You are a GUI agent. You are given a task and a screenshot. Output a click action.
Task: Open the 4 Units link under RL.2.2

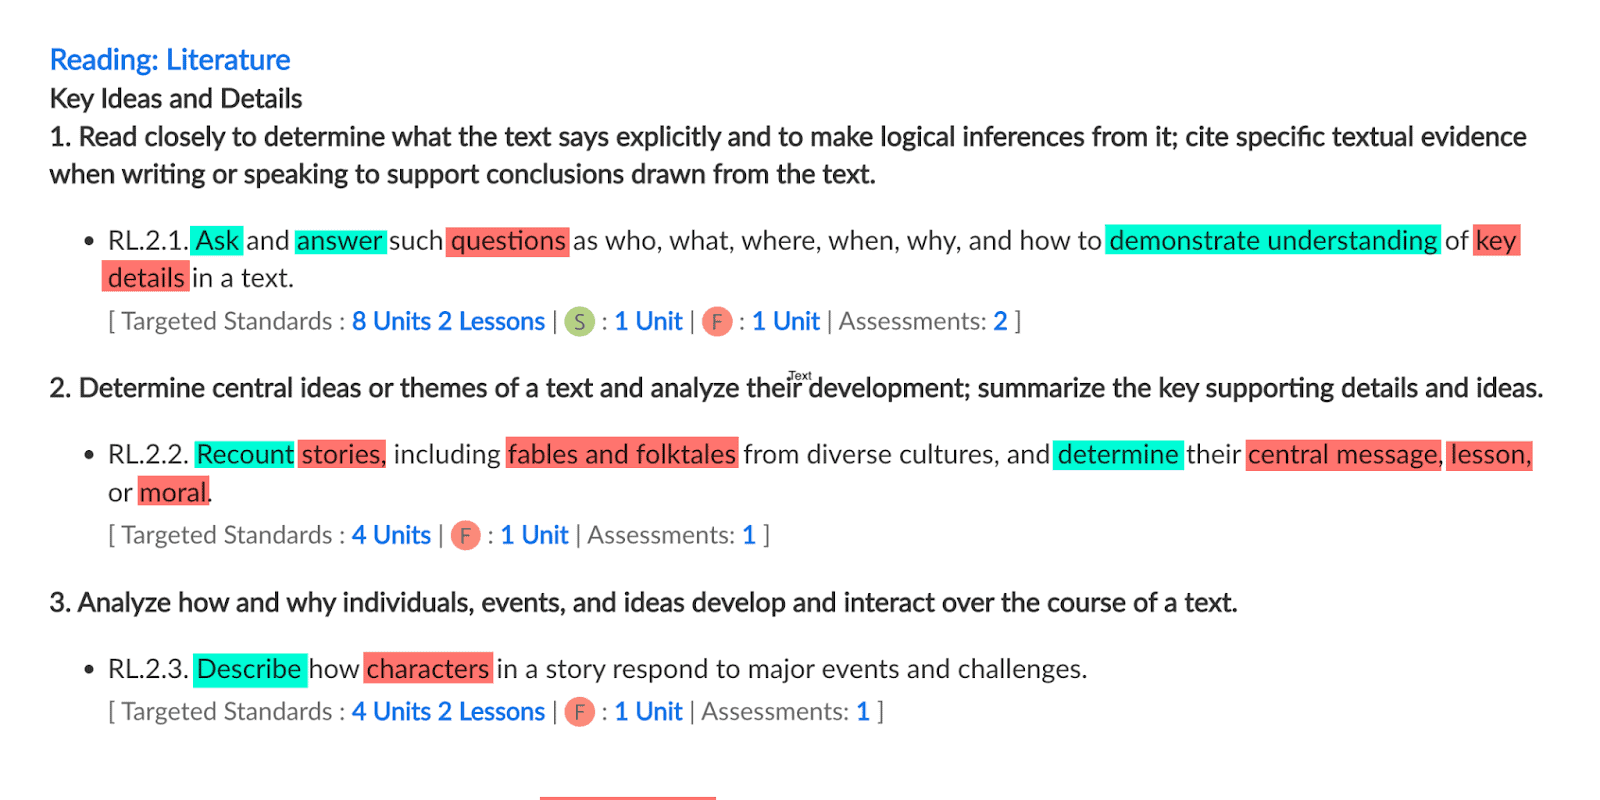391,535
